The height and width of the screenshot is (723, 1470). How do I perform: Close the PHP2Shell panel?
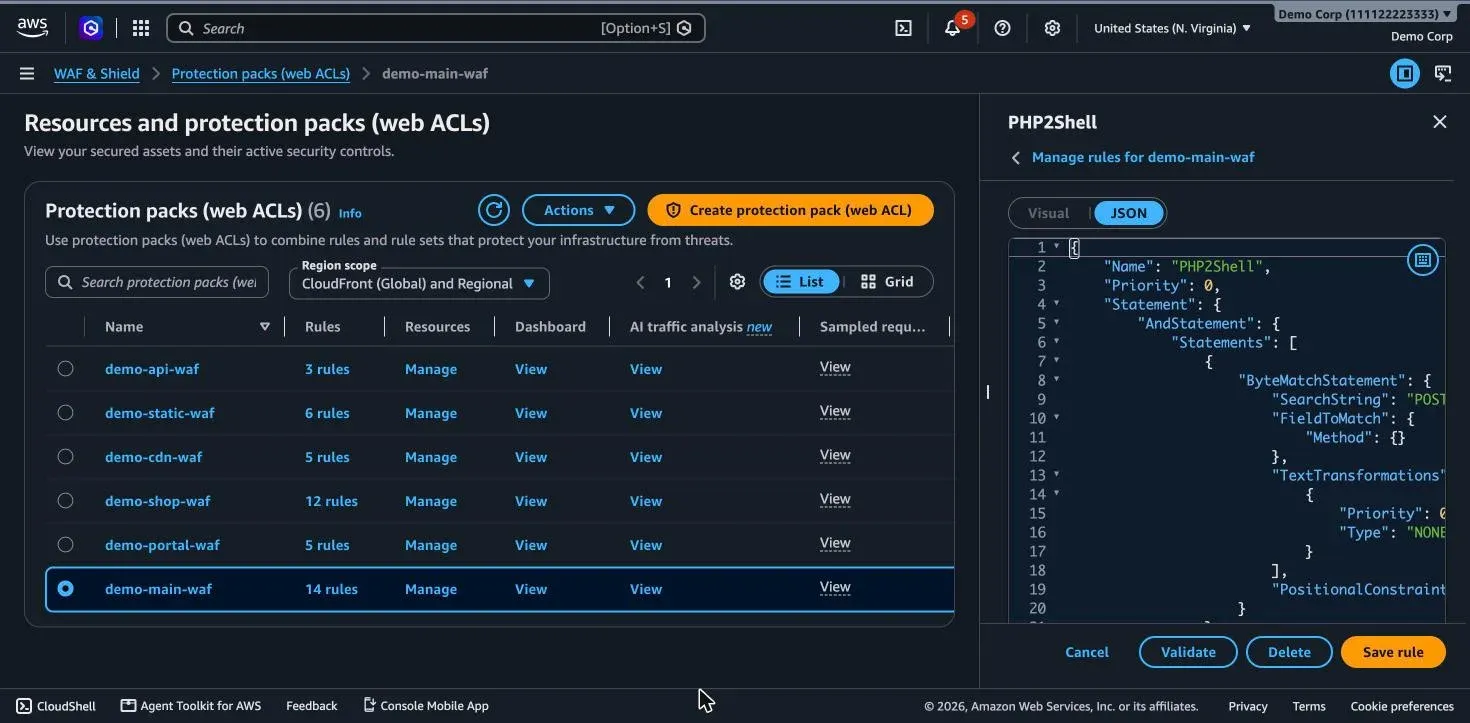1440,122
